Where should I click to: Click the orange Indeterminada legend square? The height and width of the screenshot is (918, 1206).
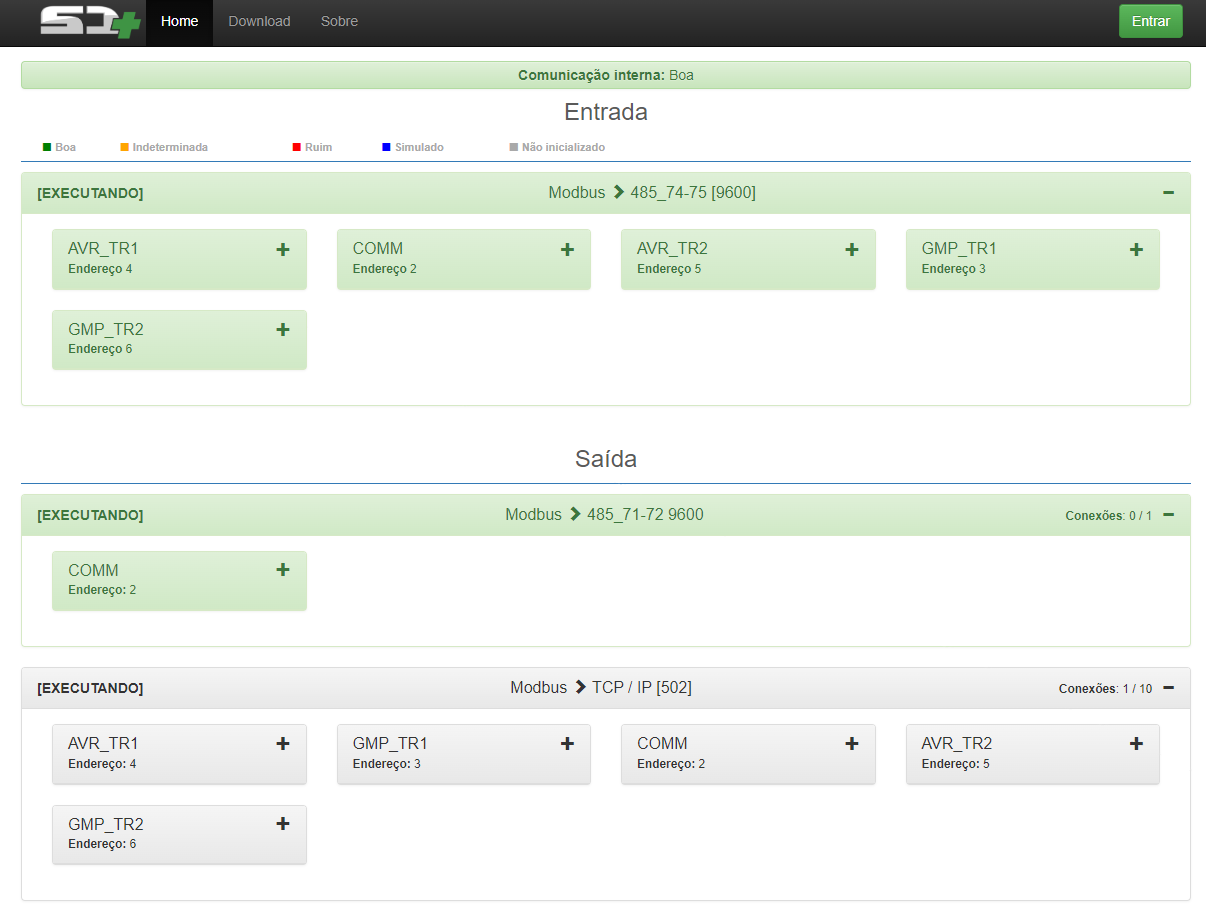coord(124,147)
